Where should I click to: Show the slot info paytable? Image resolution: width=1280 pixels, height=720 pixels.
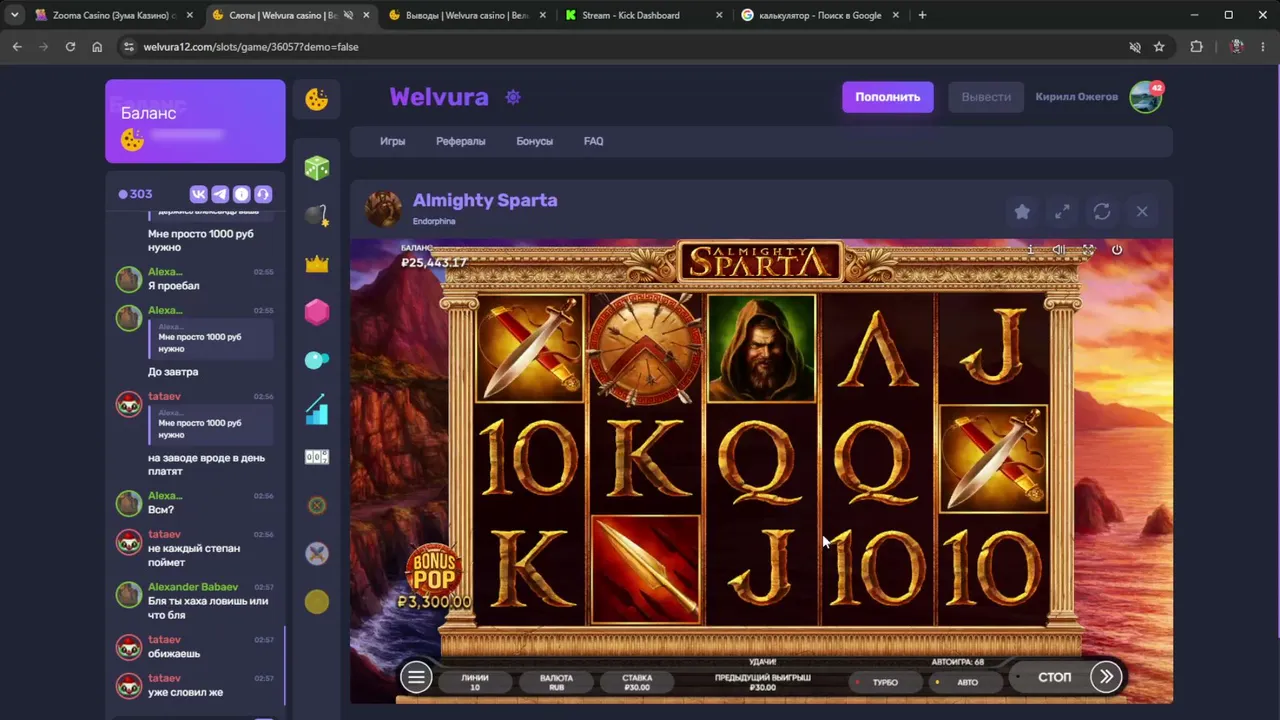point(1030,249)
